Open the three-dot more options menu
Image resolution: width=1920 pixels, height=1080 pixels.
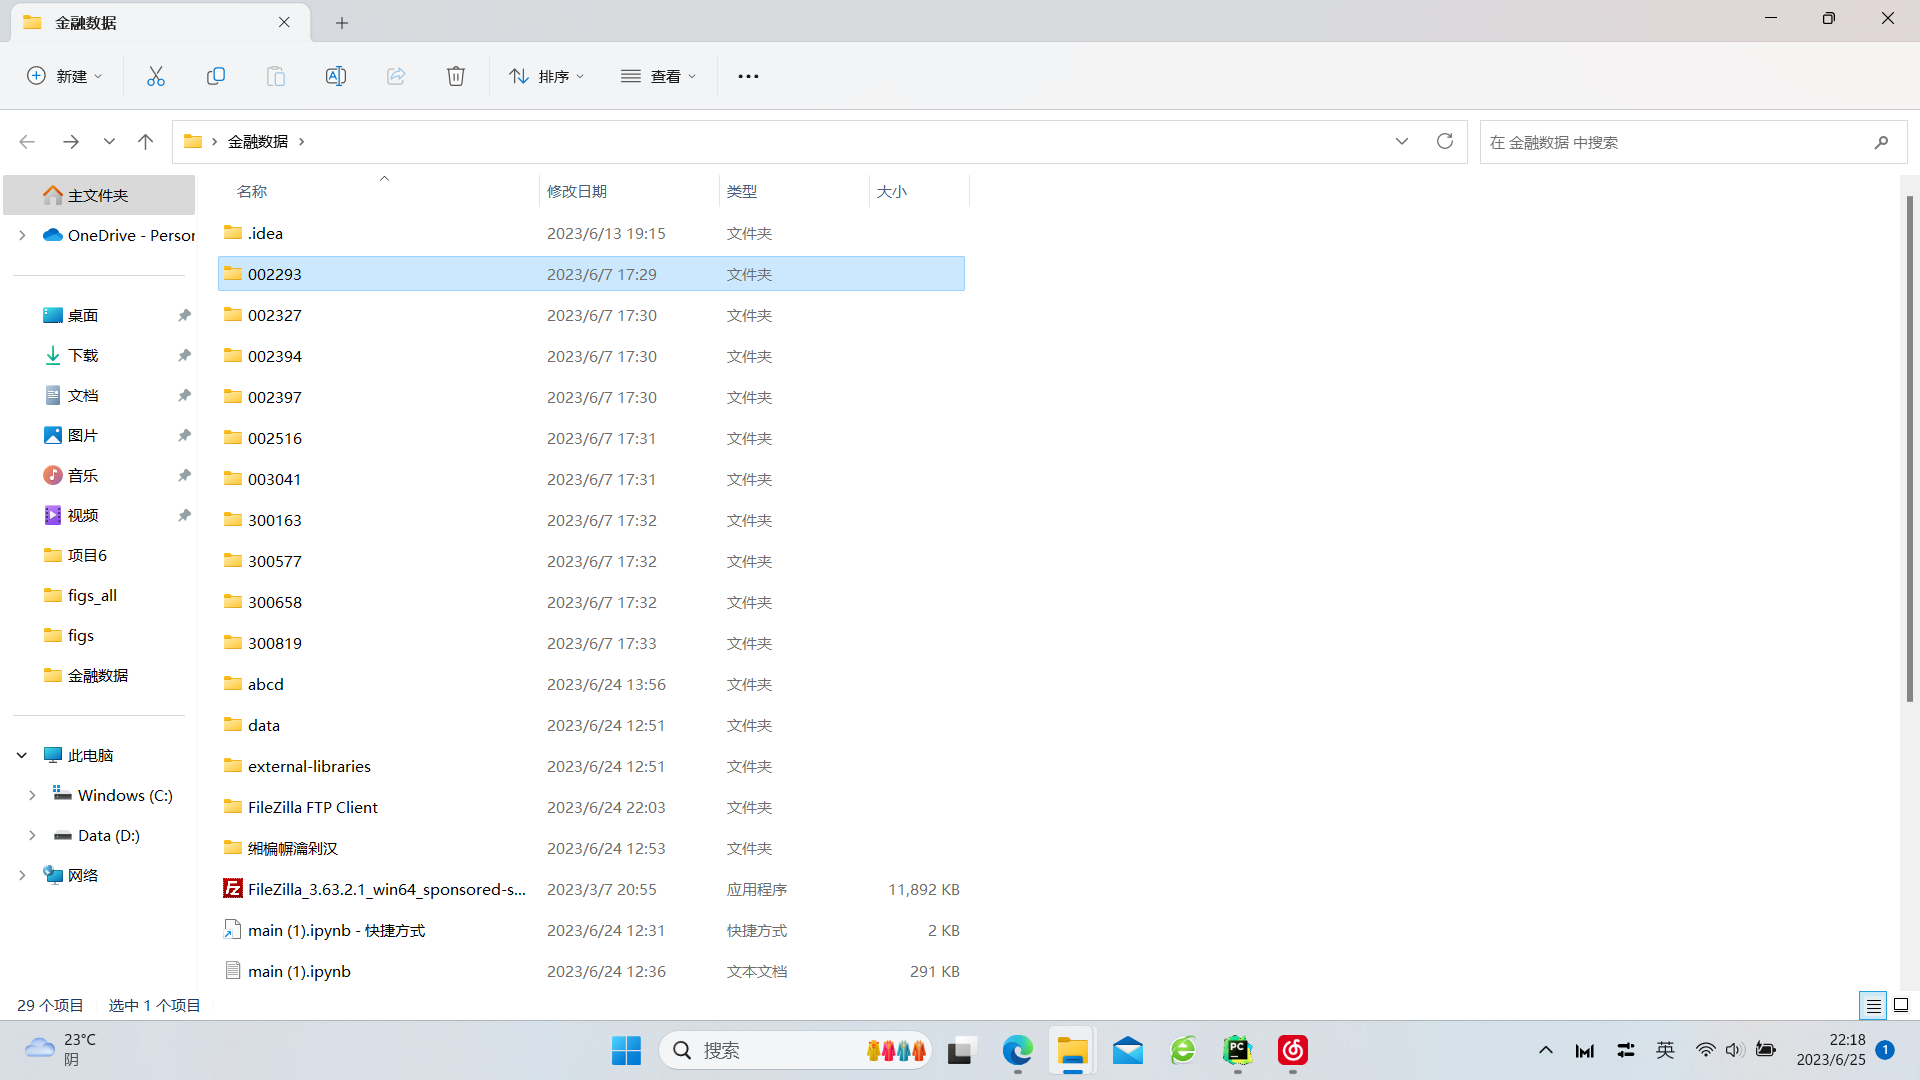click(x=748, y=76)
